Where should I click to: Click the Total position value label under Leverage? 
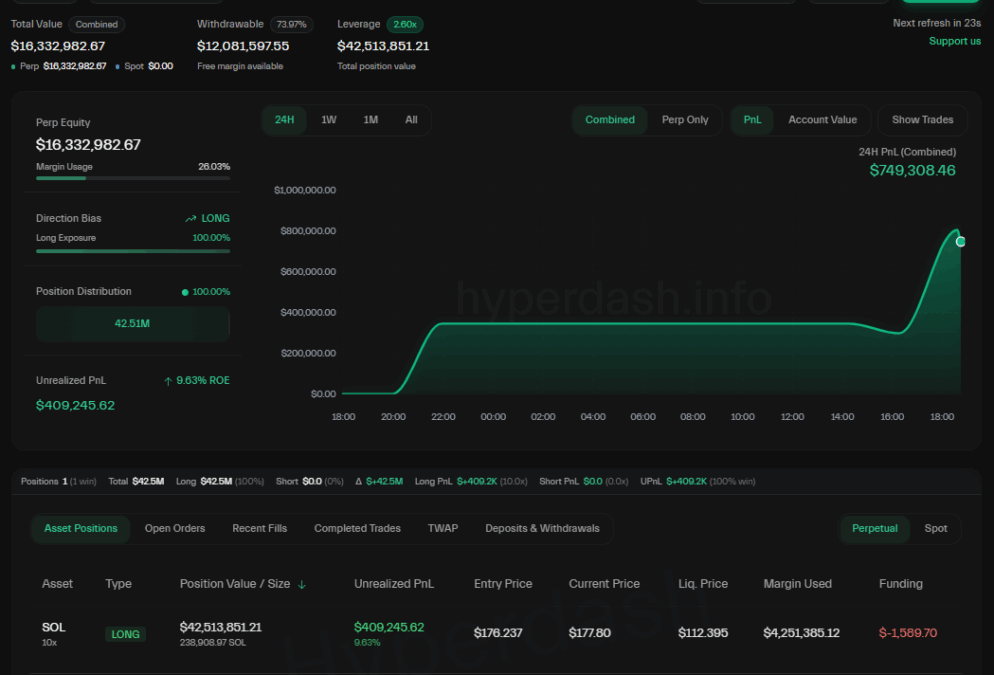coord(377,67)
